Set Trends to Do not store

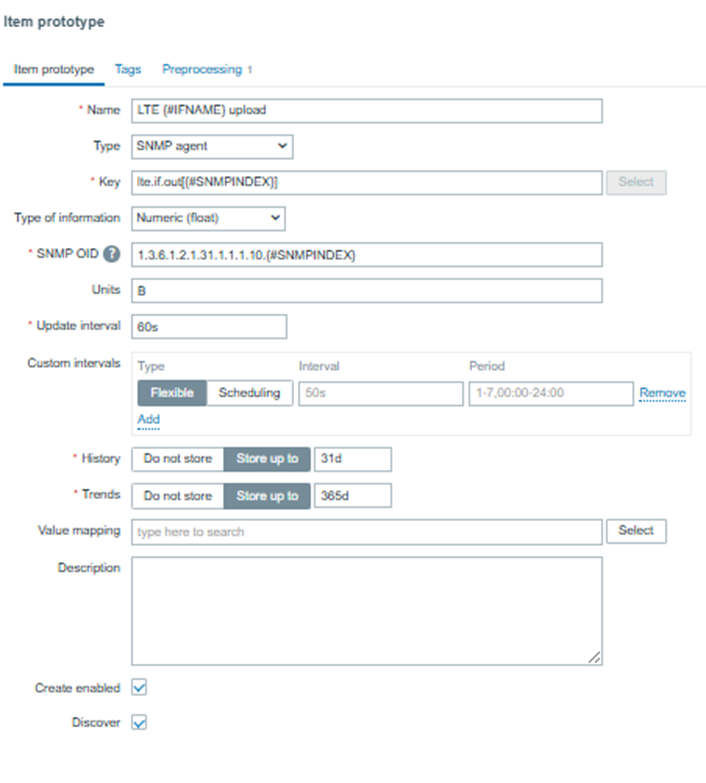coord(177,496)
